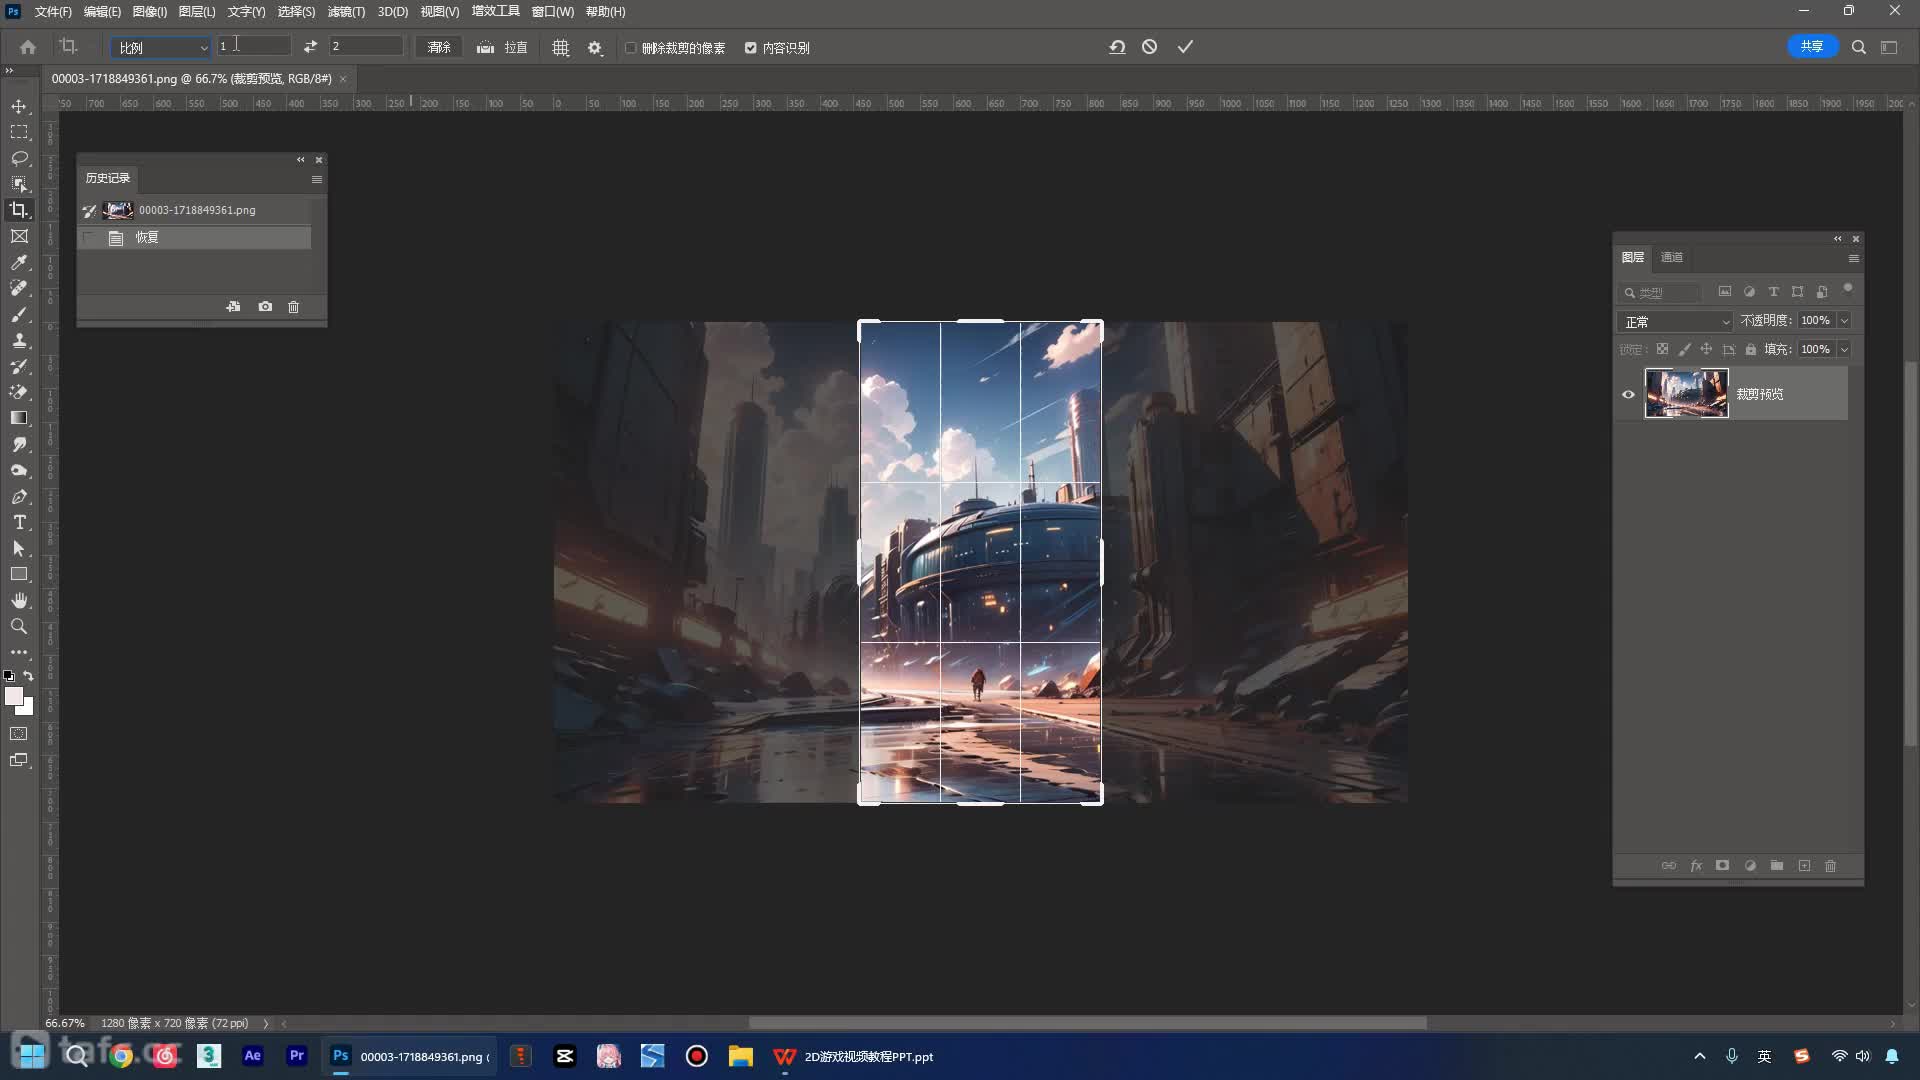Collapse the History panel to icons

pyautogui.click(x=300, y=160)
